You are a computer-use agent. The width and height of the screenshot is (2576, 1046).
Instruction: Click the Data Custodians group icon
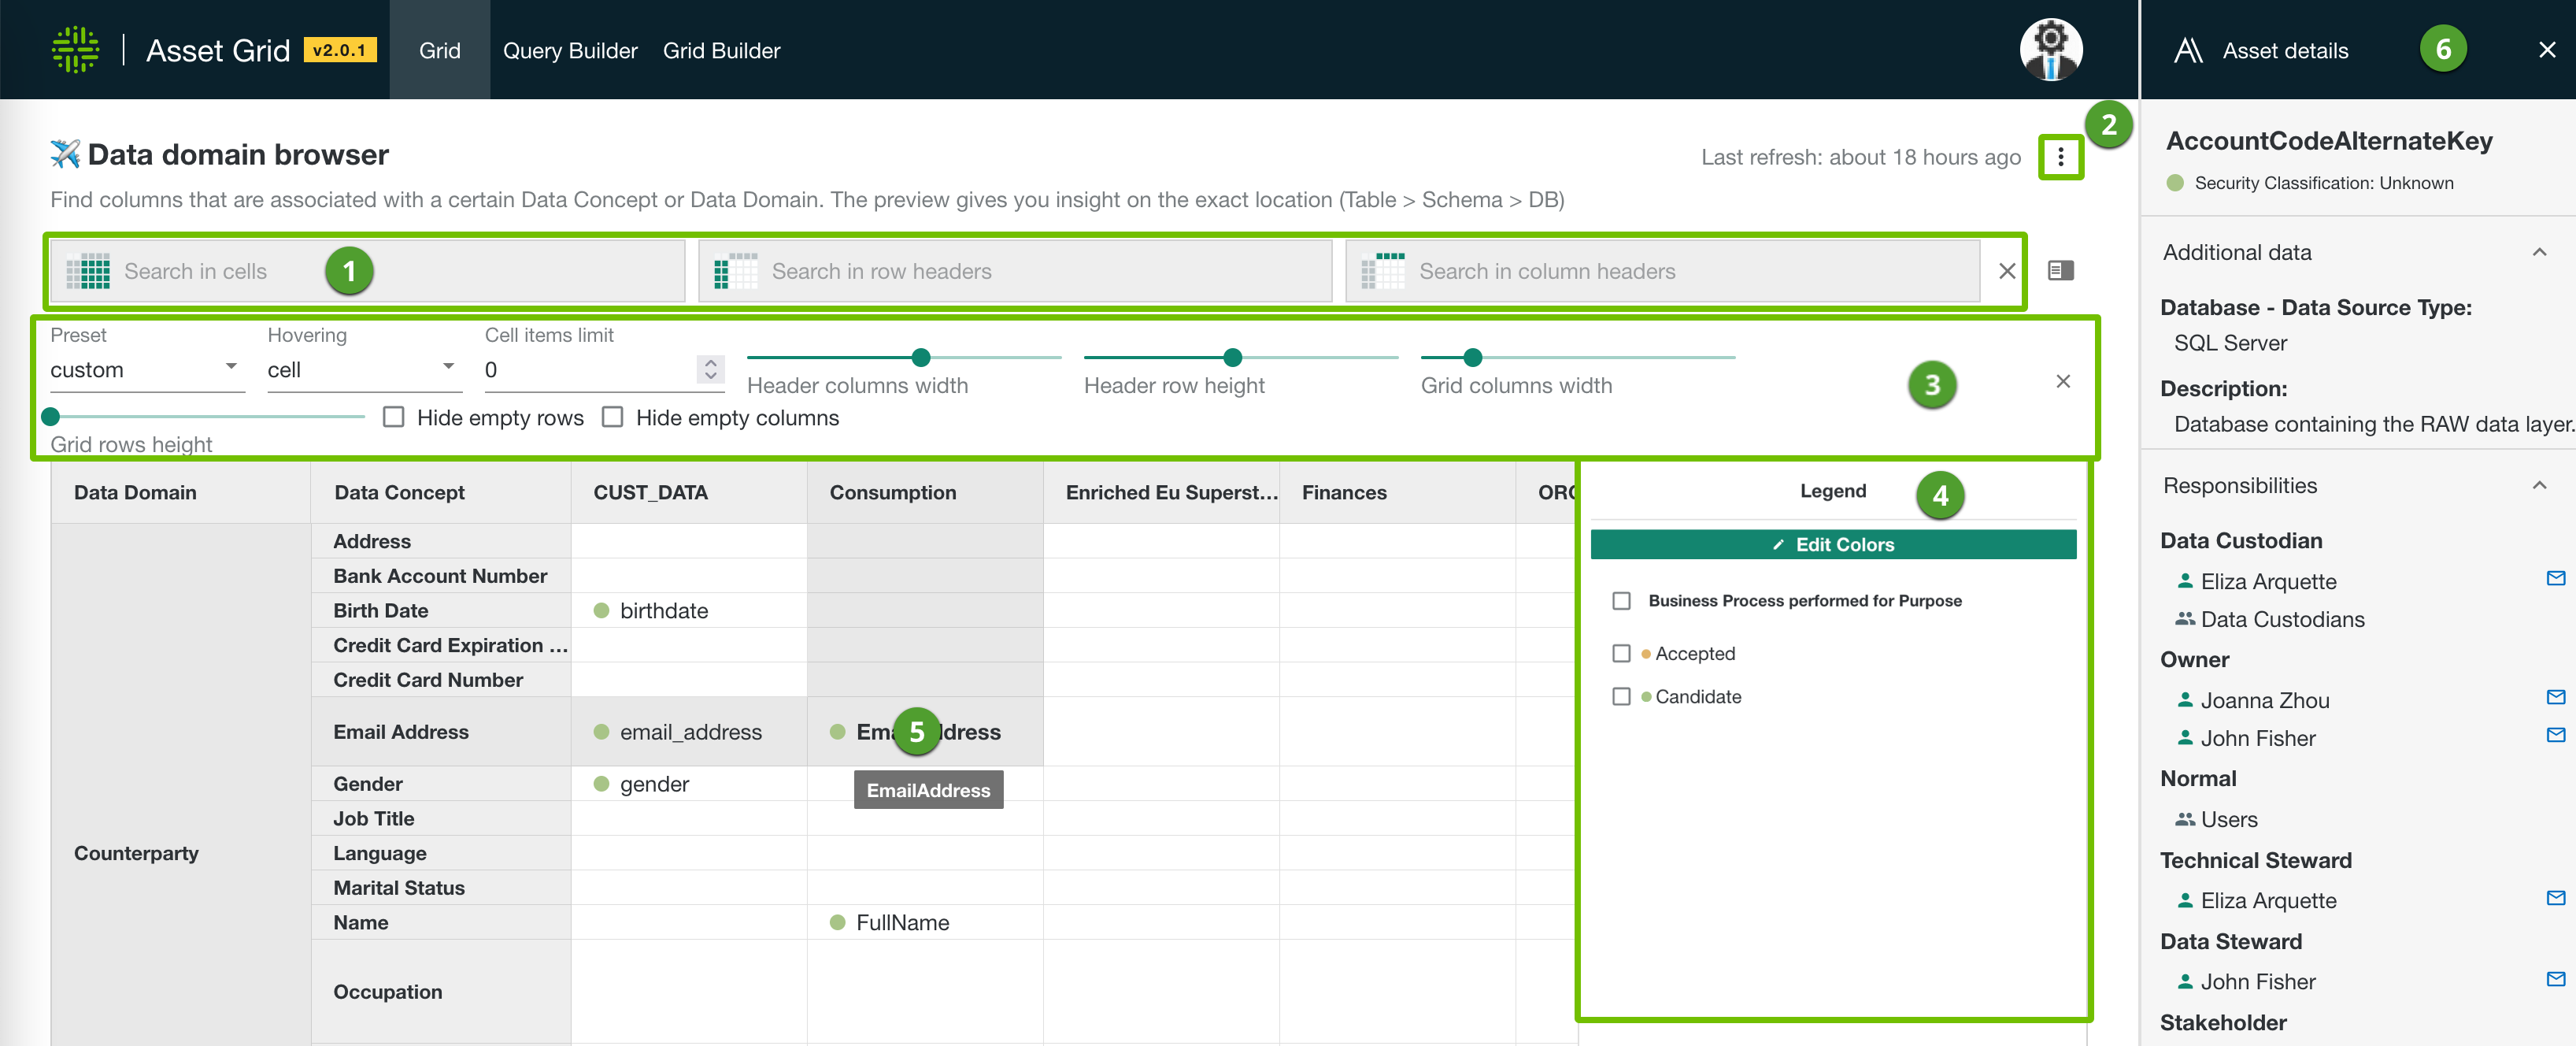[2185, 619]
